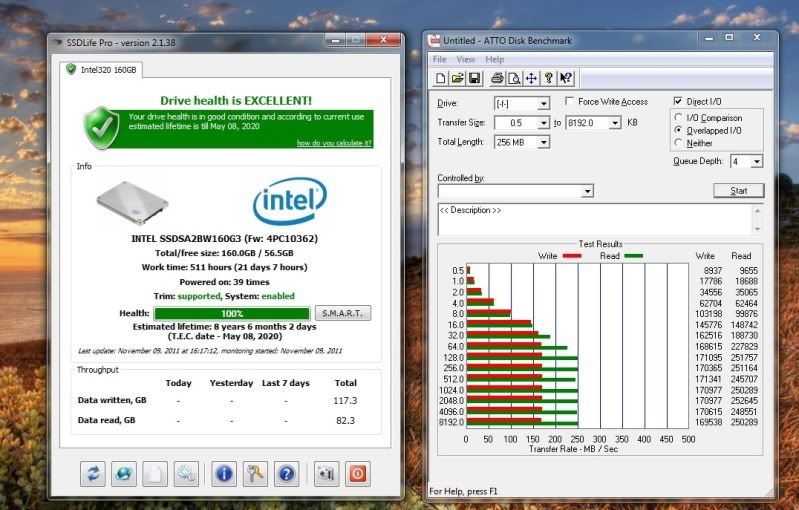Click the refresh arrows icon in SSDLife
Image resolution: width=799 pixels, height=510 pixels.
(x=94, y=473)
